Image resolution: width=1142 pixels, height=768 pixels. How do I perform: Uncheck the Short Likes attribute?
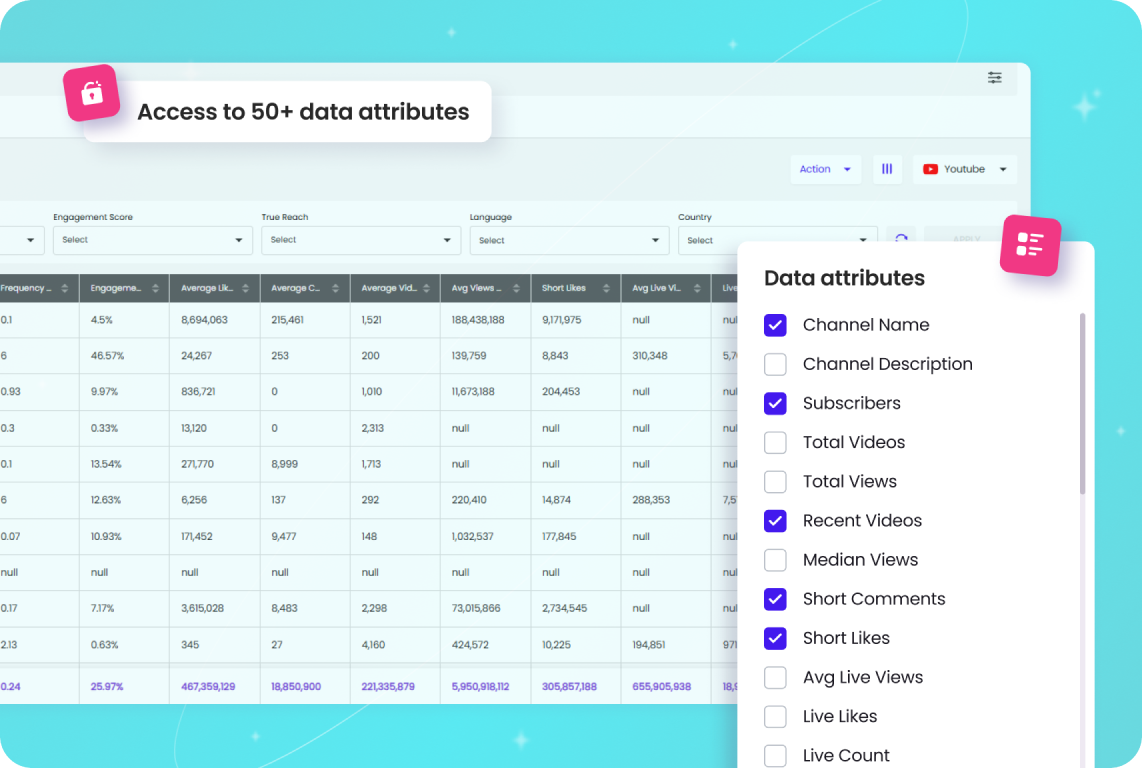click(x=775, y=638)
